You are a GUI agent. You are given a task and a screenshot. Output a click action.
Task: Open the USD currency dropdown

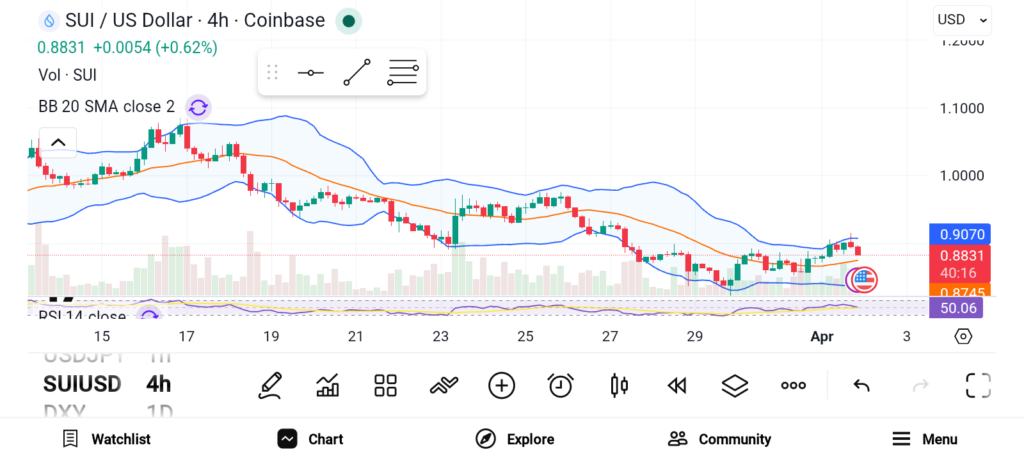963,19
